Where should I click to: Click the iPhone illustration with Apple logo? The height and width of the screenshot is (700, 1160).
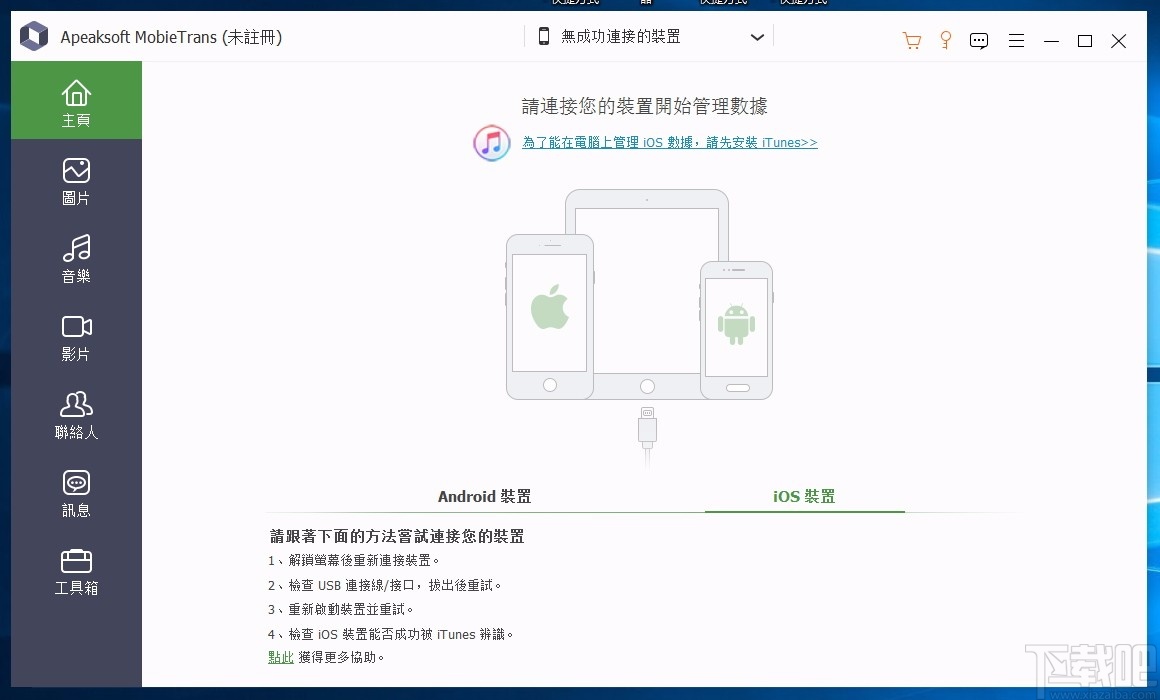click(x=550, y=317)
